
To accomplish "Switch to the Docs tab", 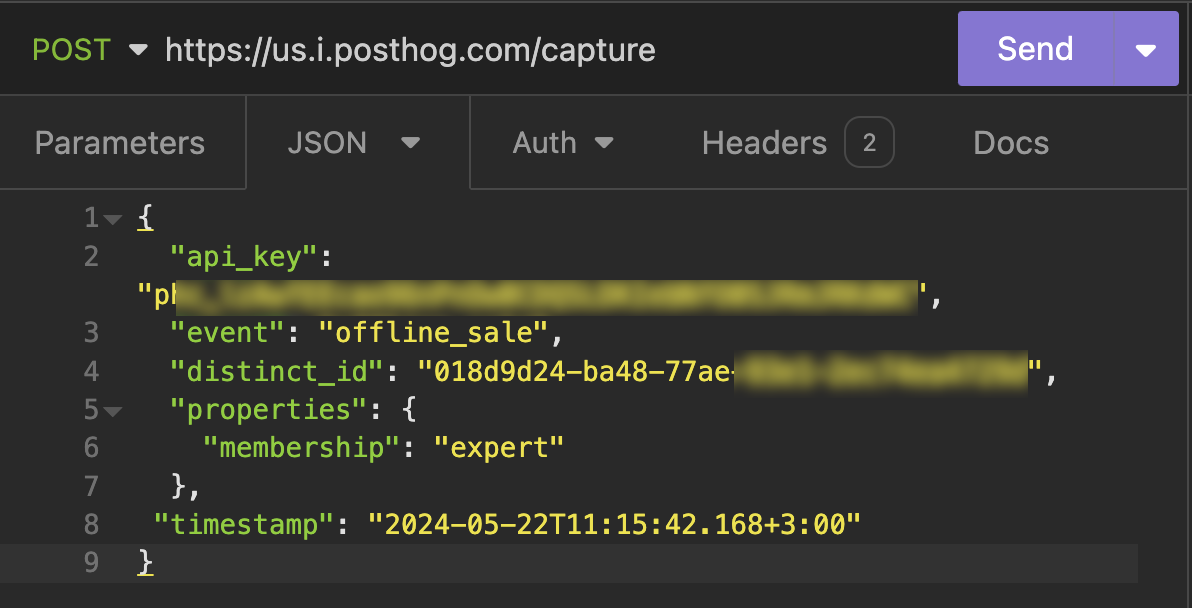I will pyautogui.click(x=1011, y=143).
